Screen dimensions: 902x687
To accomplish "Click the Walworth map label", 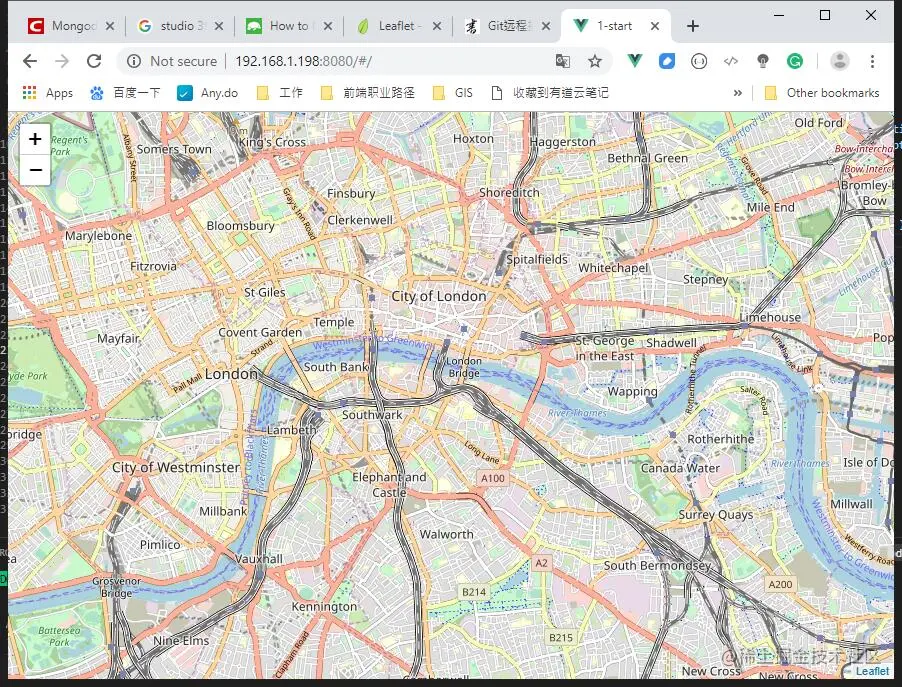I will click(446, 535).
